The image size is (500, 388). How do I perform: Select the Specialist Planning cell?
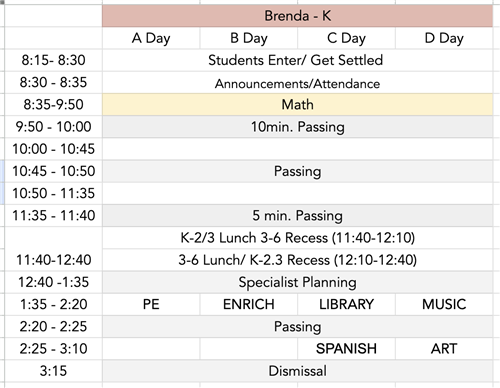(x=297, y=282)
